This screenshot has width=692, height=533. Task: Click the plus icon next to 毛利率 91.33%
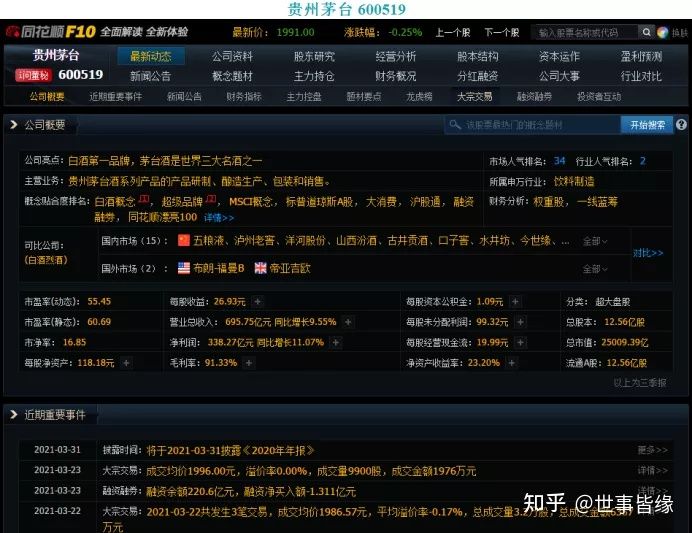pyautogui.click(x=249, y=363)
